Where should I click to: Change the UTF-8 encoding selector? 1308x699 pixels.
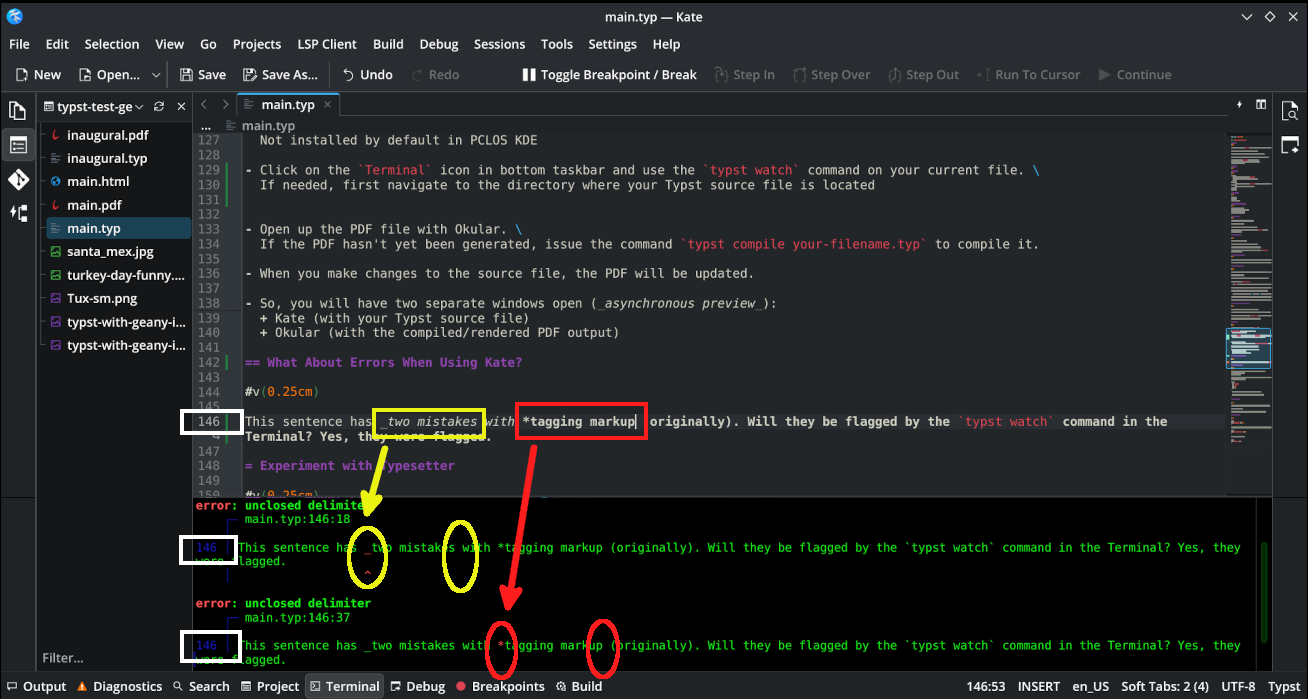(x=1240, y=686)
